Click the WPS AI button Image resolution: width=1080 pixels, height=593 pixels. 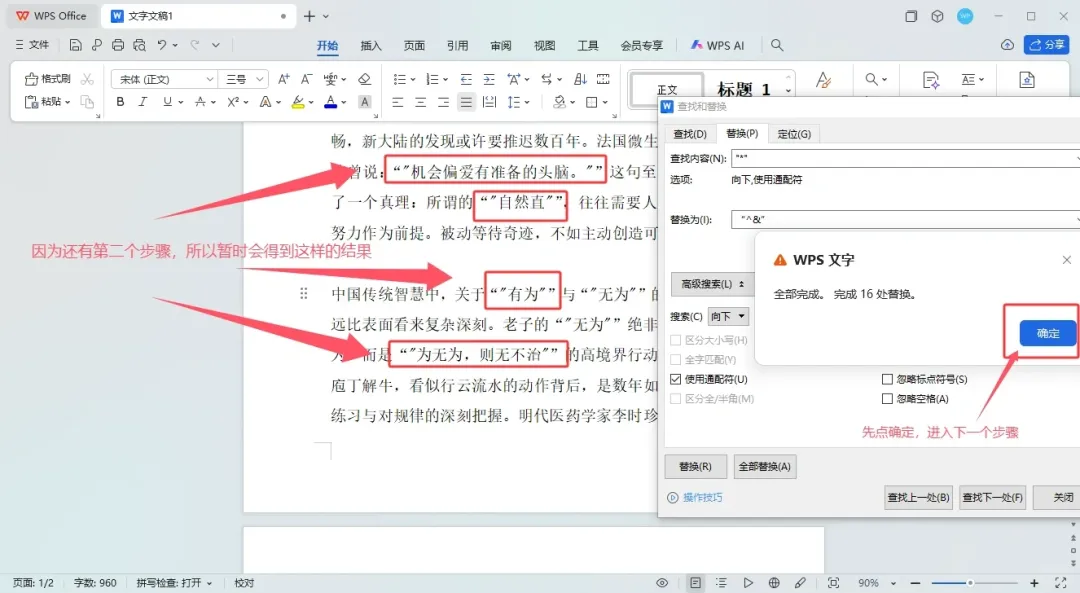717,45
